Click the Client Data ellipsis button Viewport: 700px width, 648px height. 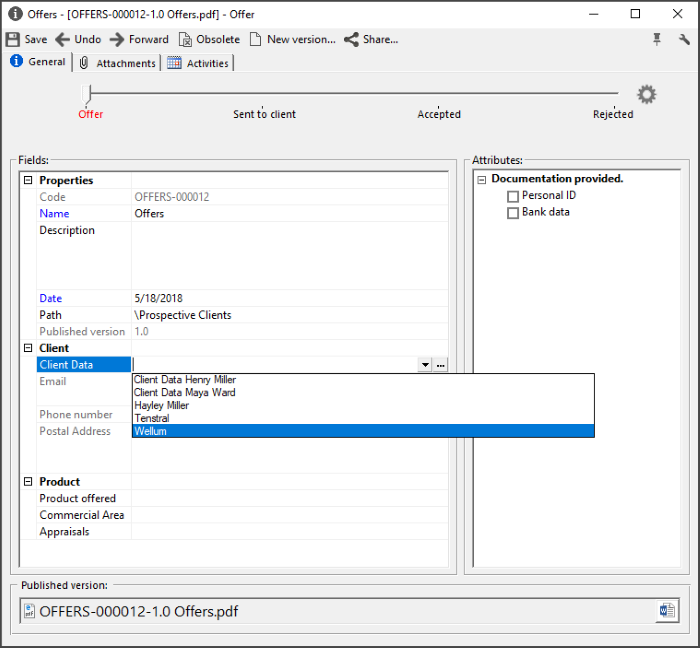440,365
